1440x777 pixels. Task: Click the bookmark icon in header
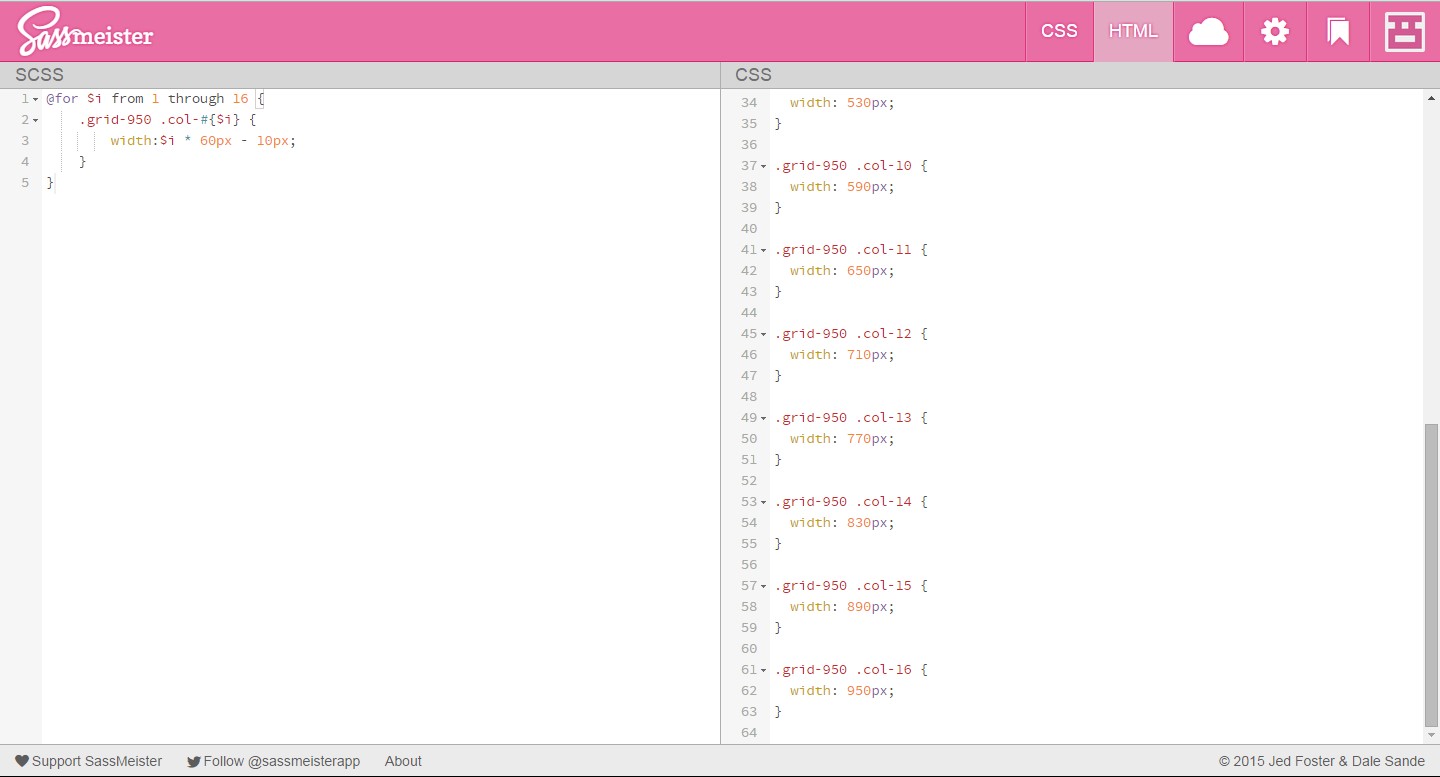pos(1338,32)
